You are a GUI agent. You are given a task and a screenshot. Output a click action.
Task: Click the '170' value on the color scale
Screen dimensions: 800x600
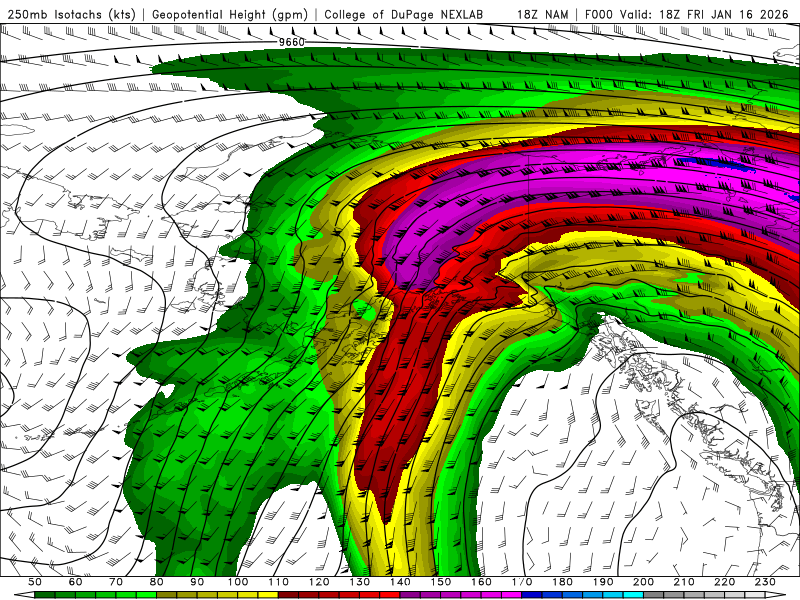point(522,582)
